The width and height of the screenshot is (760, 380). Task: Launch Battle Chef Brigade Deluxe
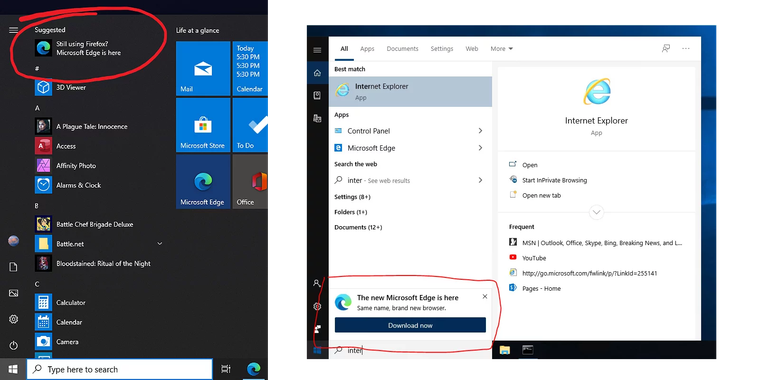point(84,224)
